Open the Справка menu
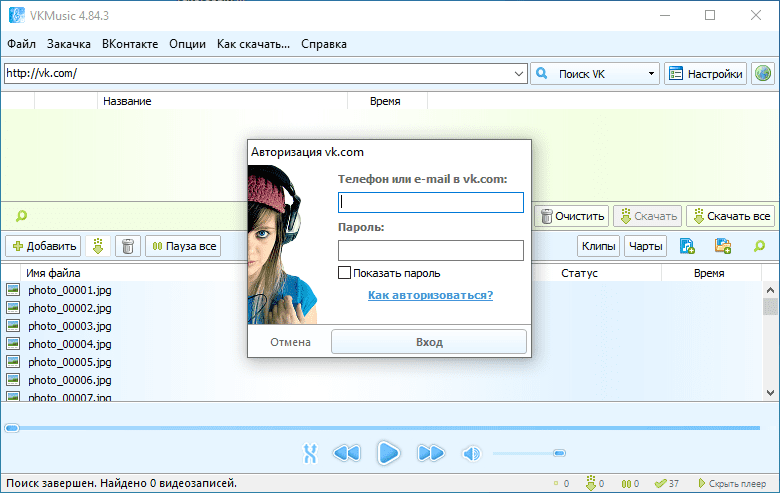 tap(324, 44)
